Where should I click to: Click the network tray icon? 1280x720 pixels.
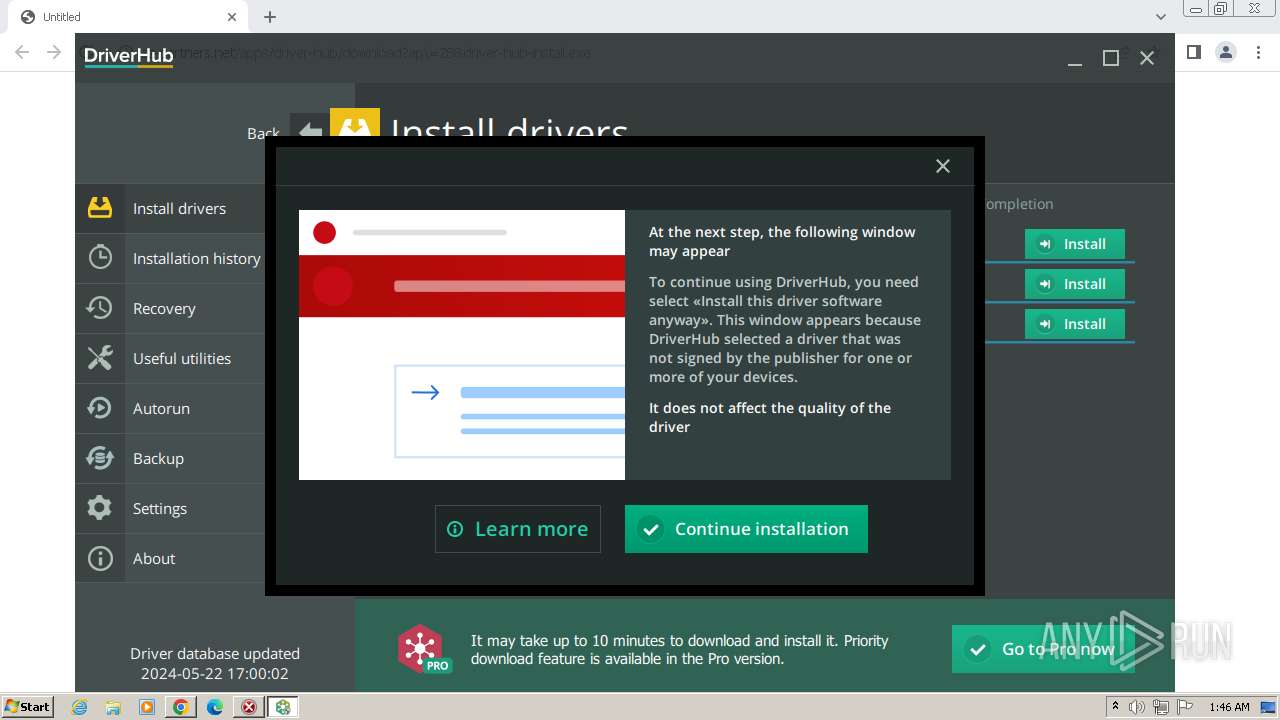(1161, 707)
